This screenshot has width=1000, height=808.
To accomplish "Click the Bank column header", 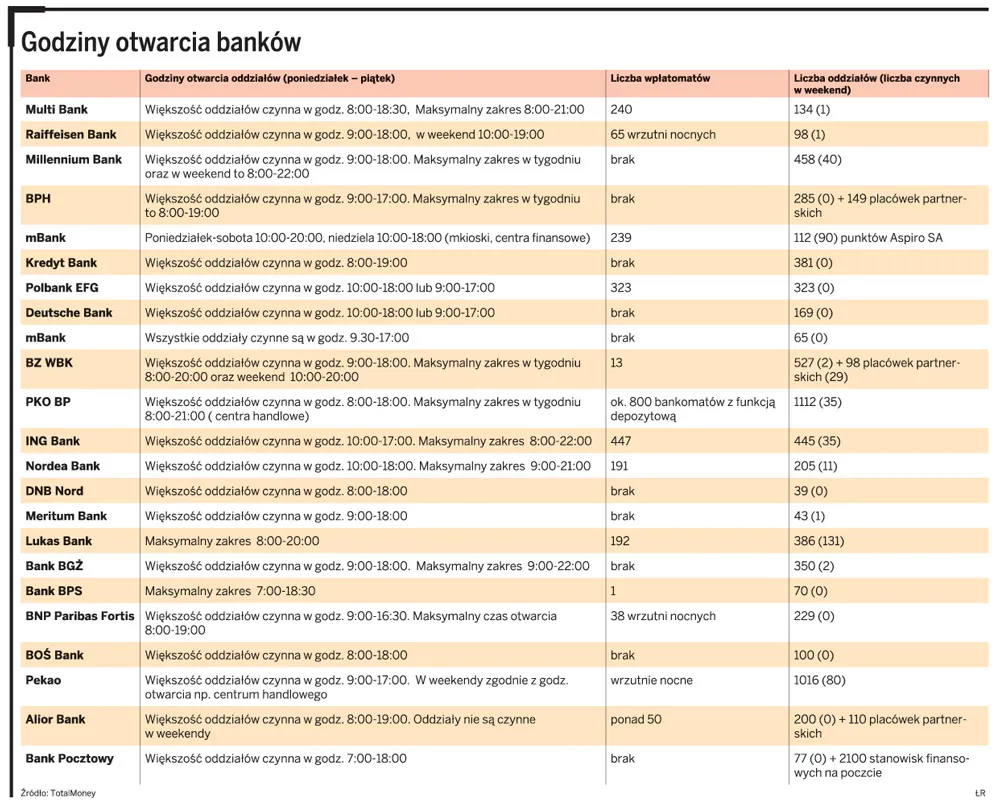I will click(x=38, y=78).
